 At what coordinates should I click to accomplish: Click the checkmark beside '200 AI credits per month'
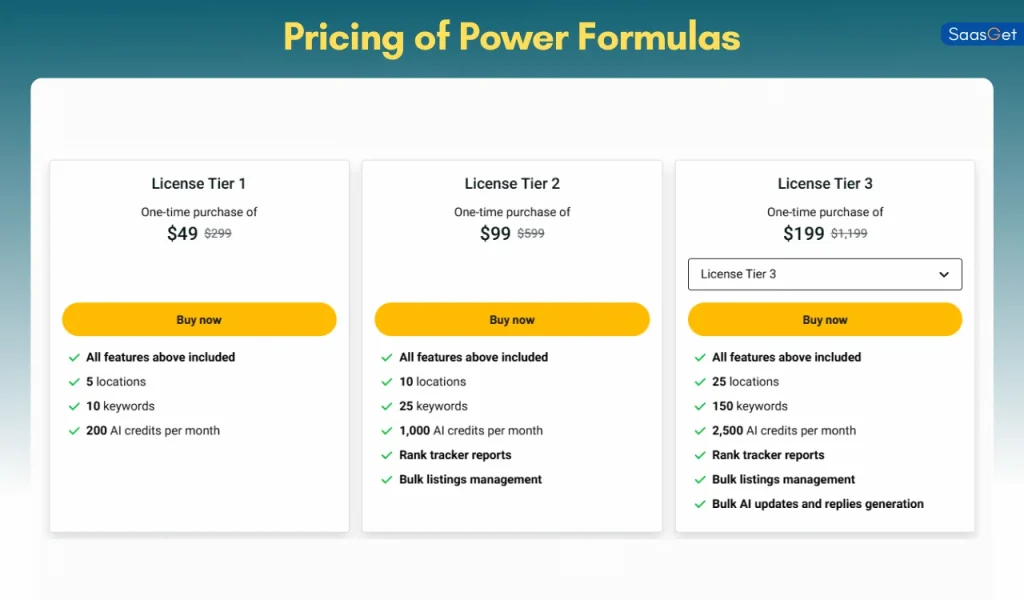pyautogui.click(x=74, y=430)
